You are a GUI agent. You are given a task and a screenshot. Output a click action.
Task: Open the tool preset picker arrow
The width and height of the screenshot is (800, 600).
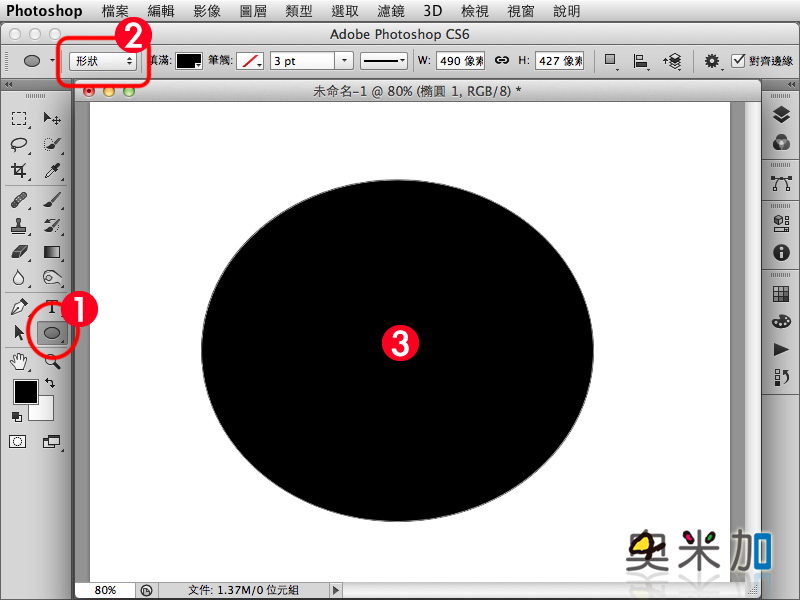pyautogui.click(x=53, y=61)
